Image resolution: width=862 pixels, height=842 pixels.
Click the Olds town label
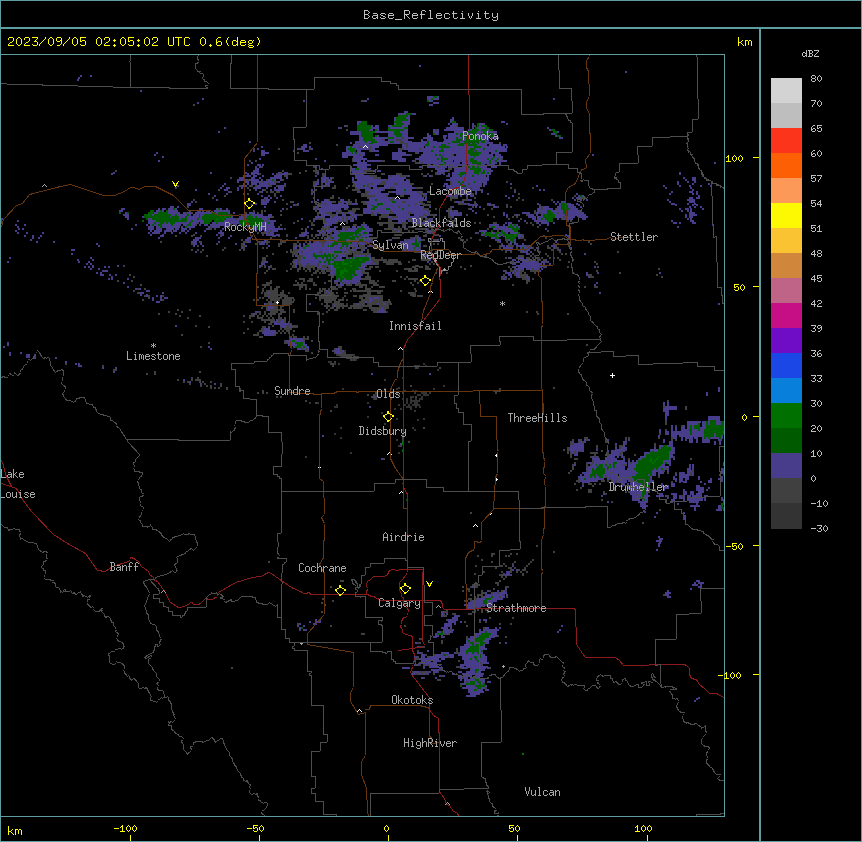tap(388, 394)
